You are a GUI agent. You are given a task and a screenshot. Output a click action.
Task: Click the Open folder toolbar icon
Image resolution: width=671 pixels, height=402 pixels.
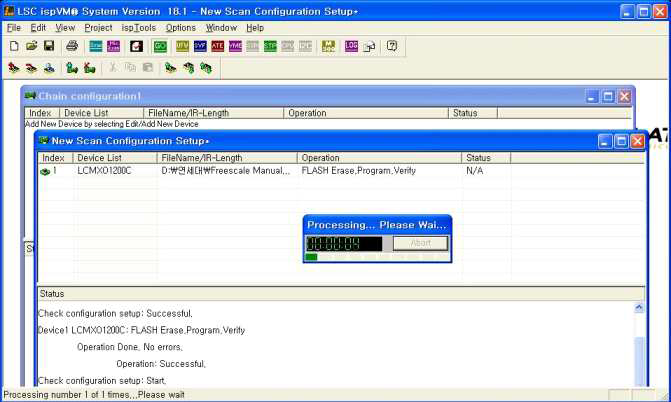coord(31,46)
